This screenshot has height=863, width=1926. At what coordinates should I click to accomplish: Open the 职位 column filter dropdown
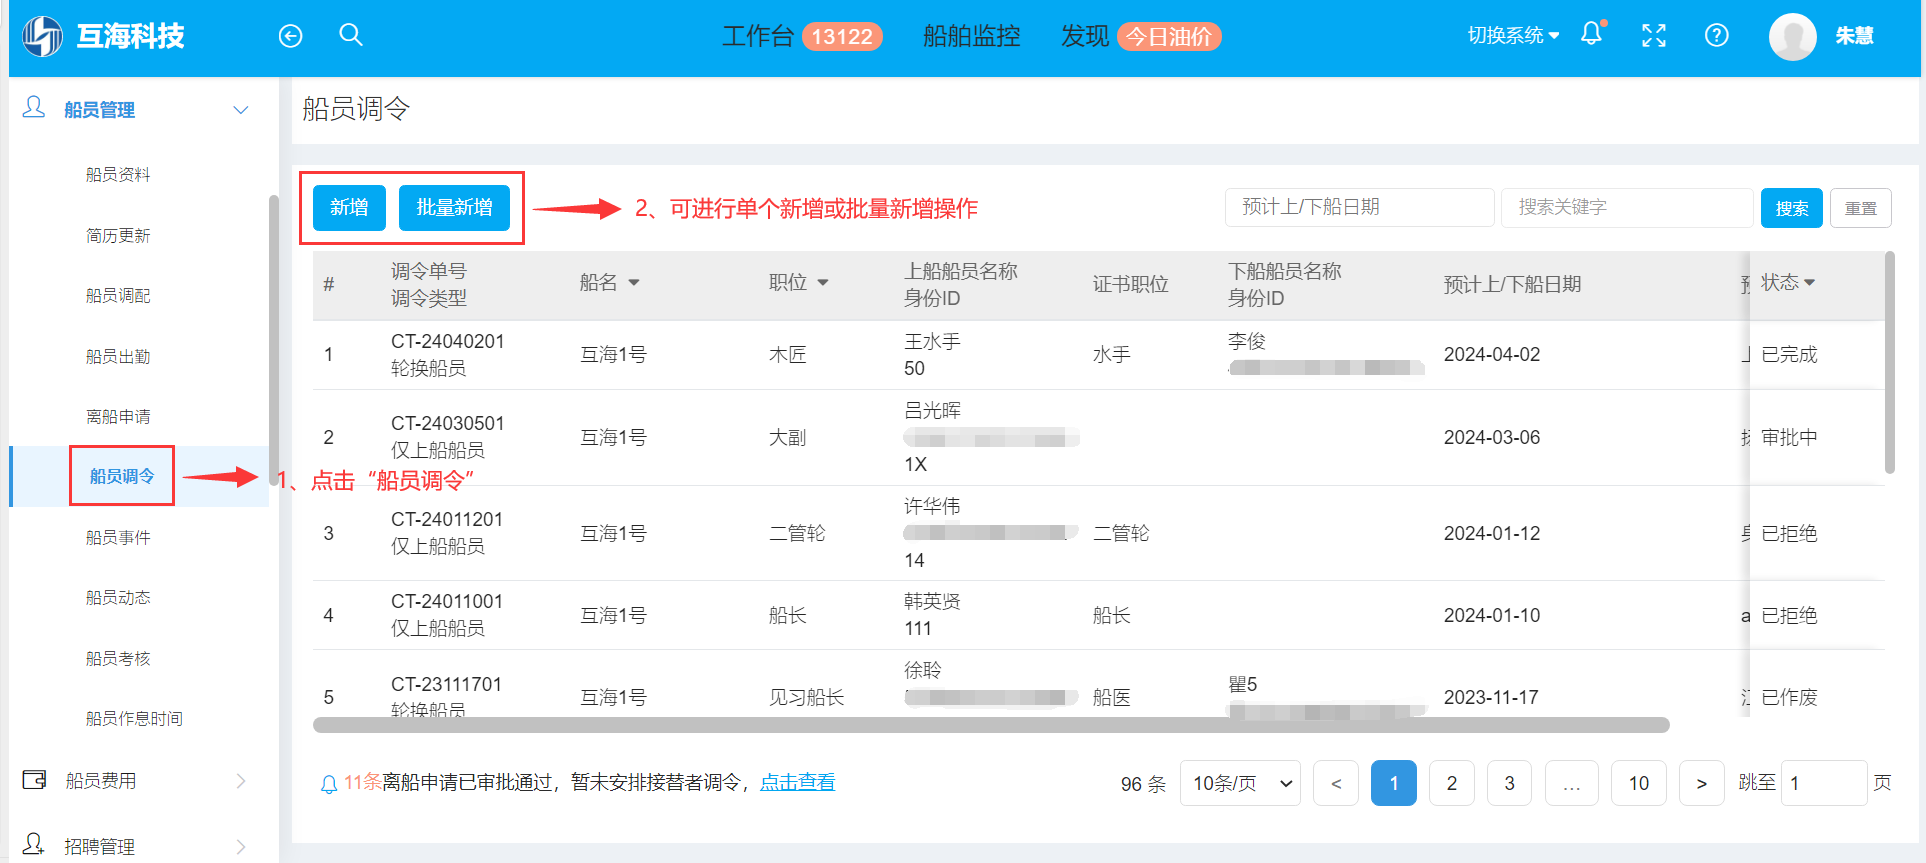tap(823, 284)
